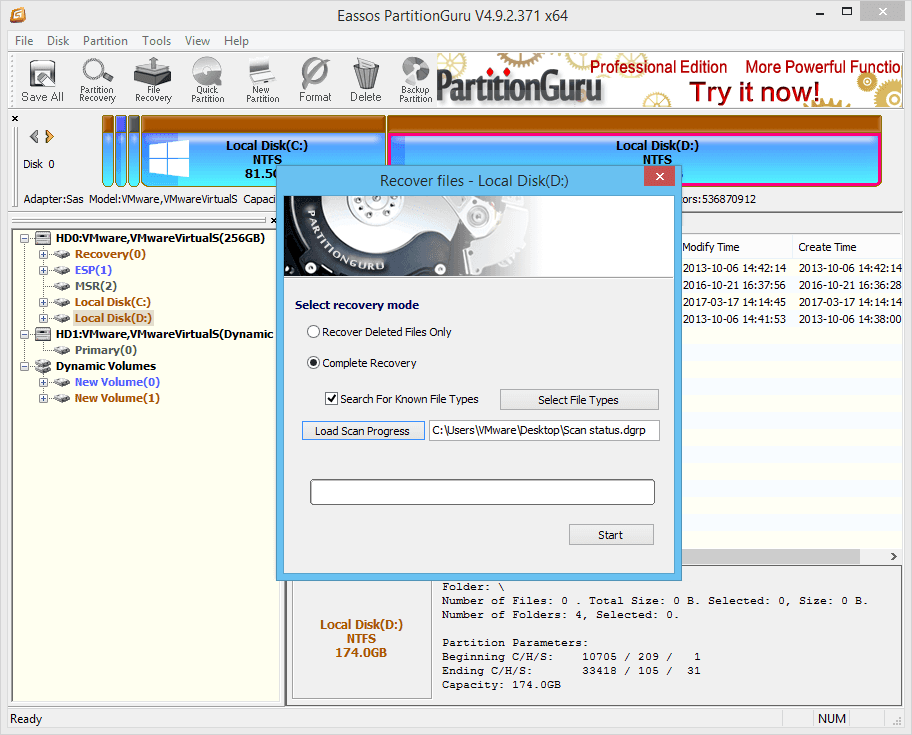Open the File menu
Viewport: 912px width, 735px height.
tap(24, 41)
